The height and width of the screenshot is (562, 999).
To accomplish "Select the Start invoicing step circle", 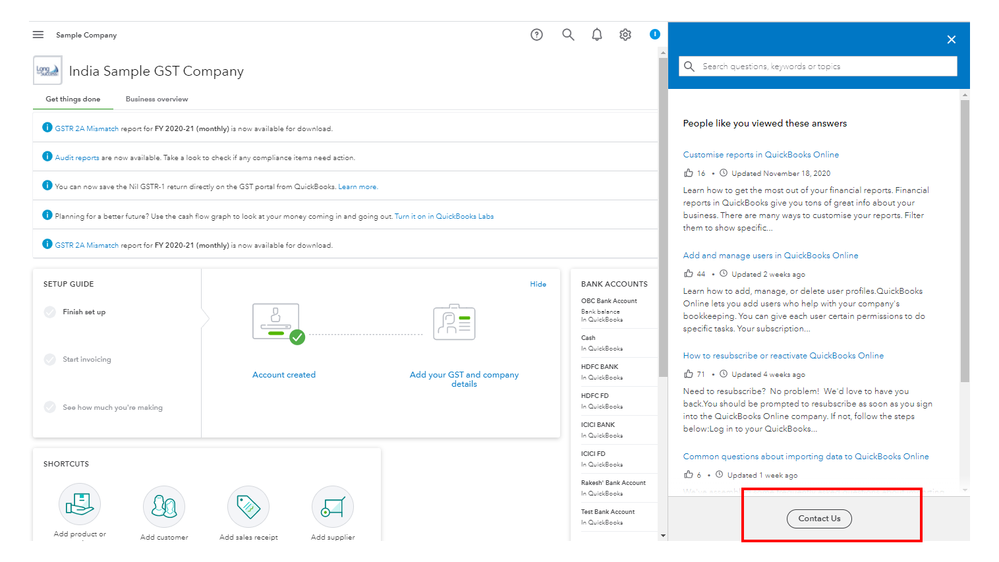I will click(50, 359).
